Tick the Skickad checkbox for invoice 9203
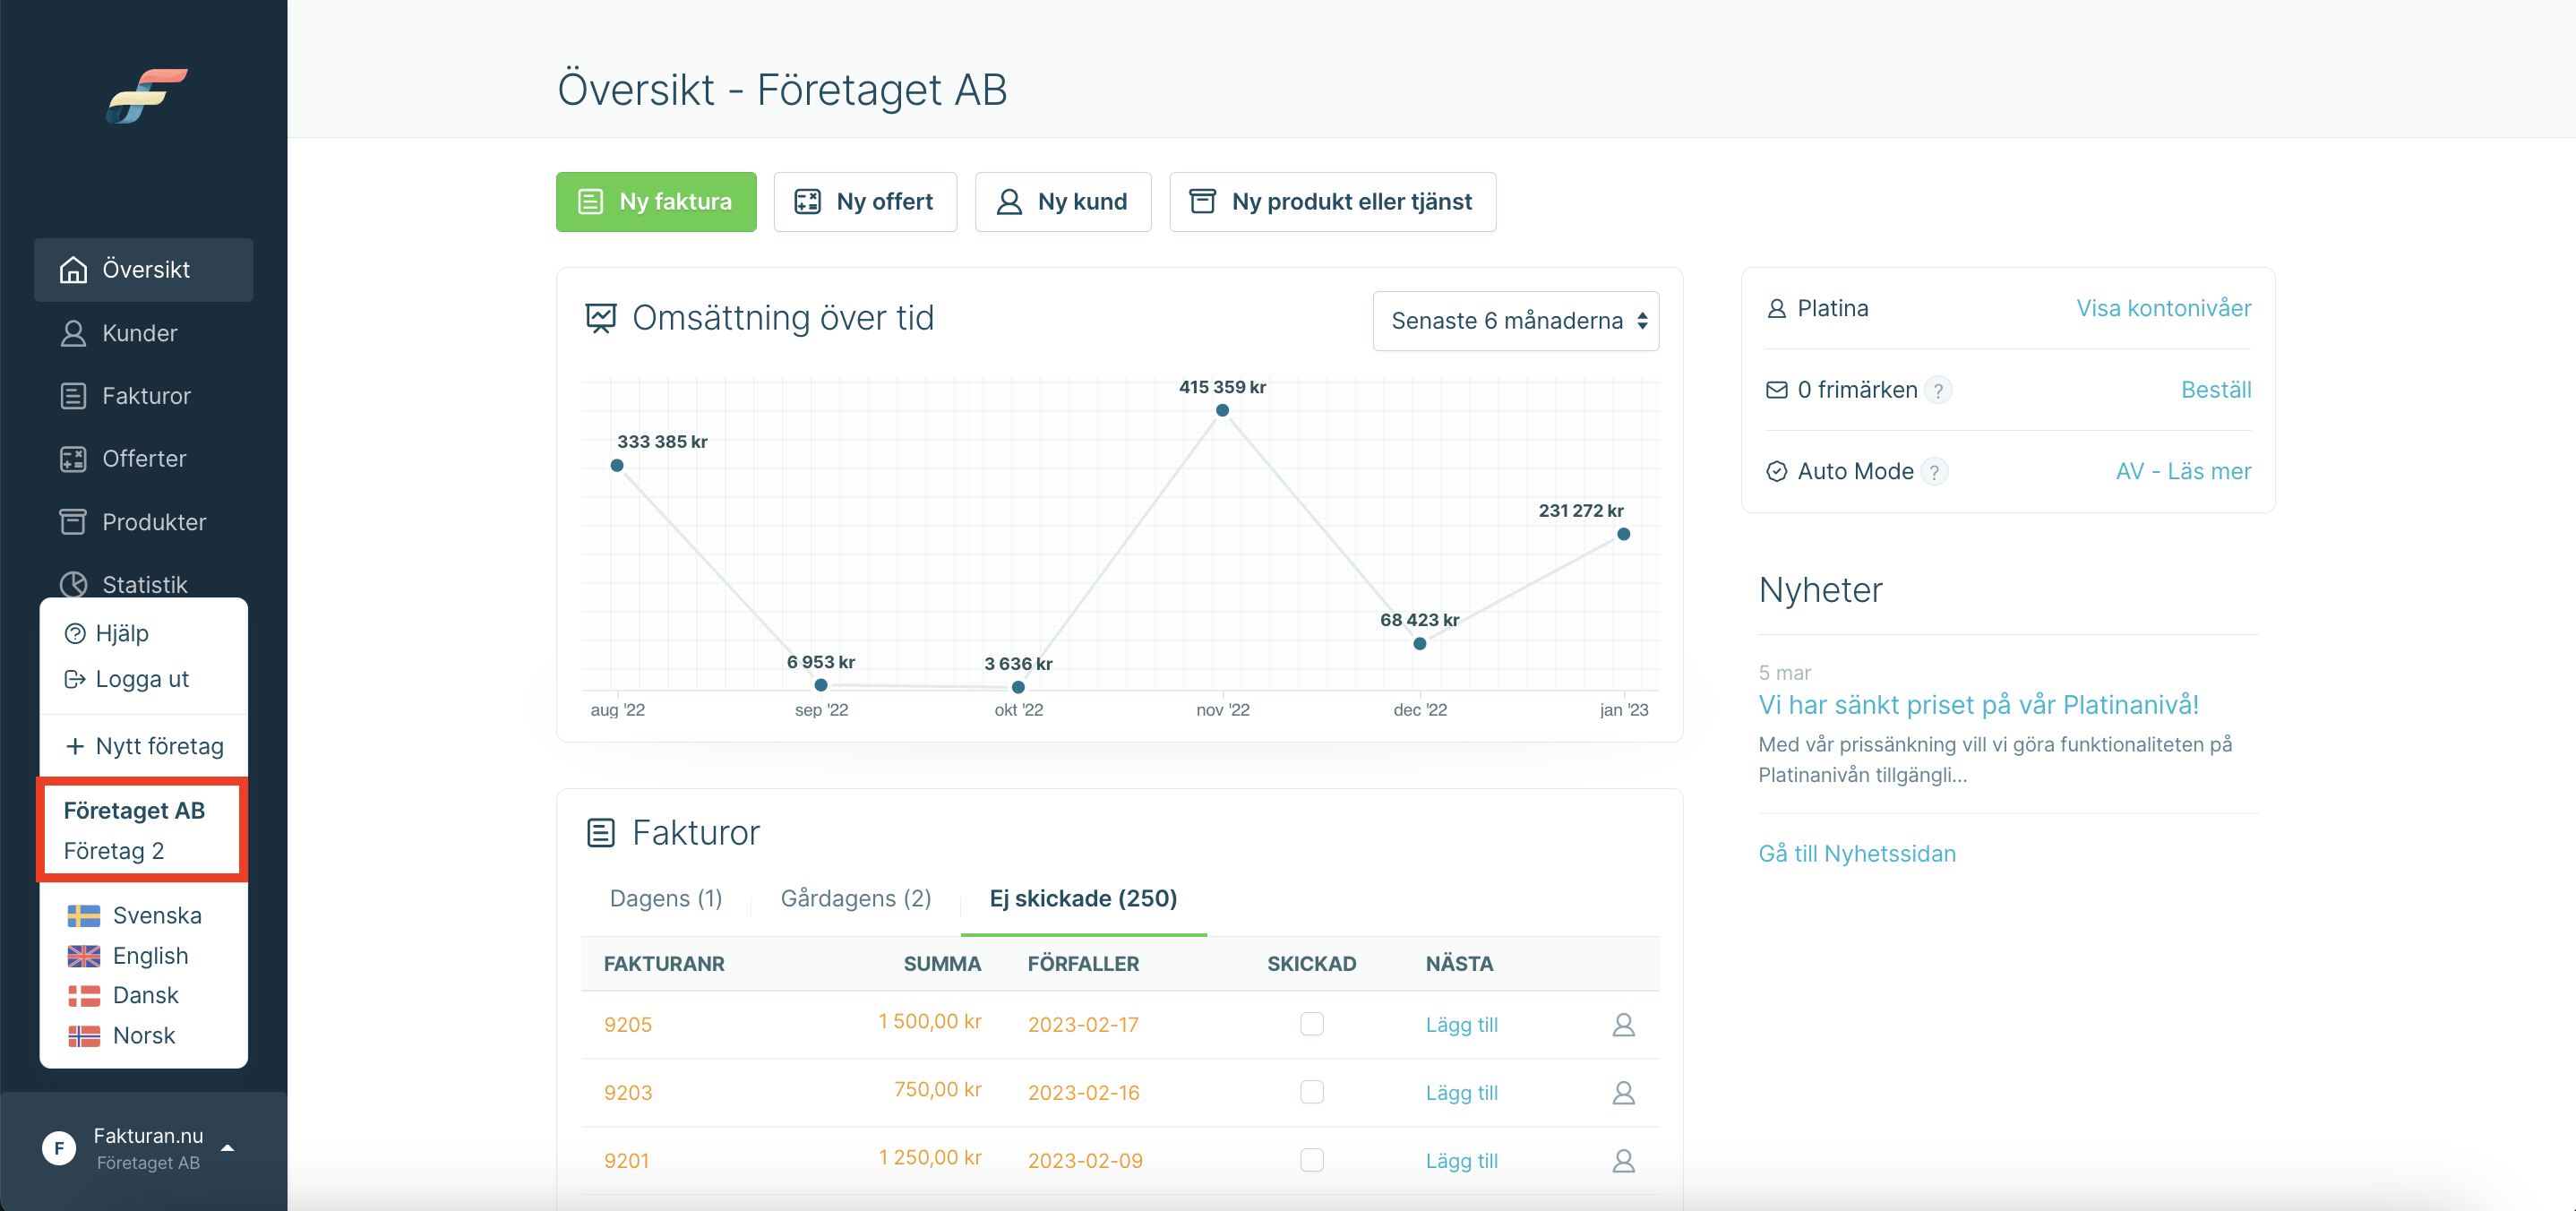 1311,1091
